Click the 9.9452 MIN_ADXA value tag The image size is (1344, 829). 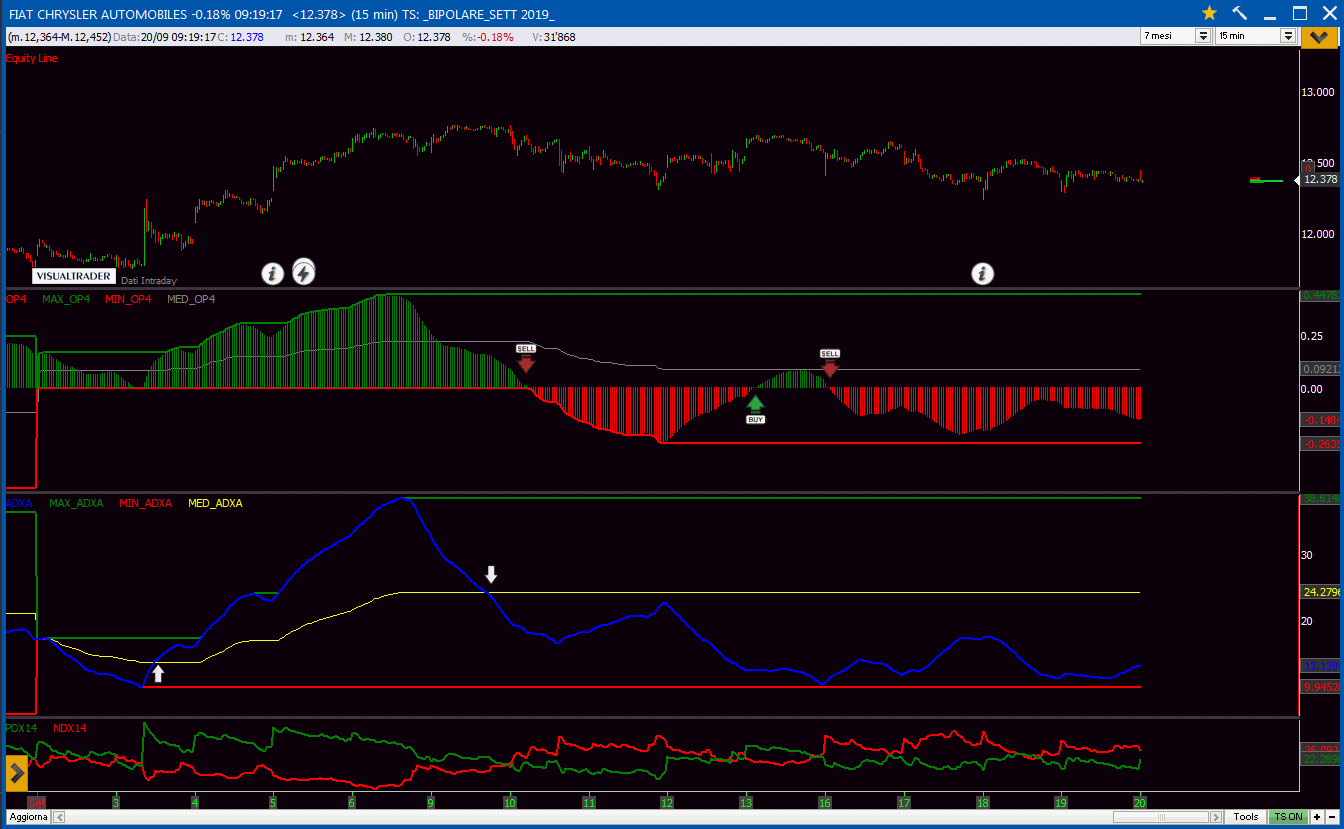[1320, 687]
